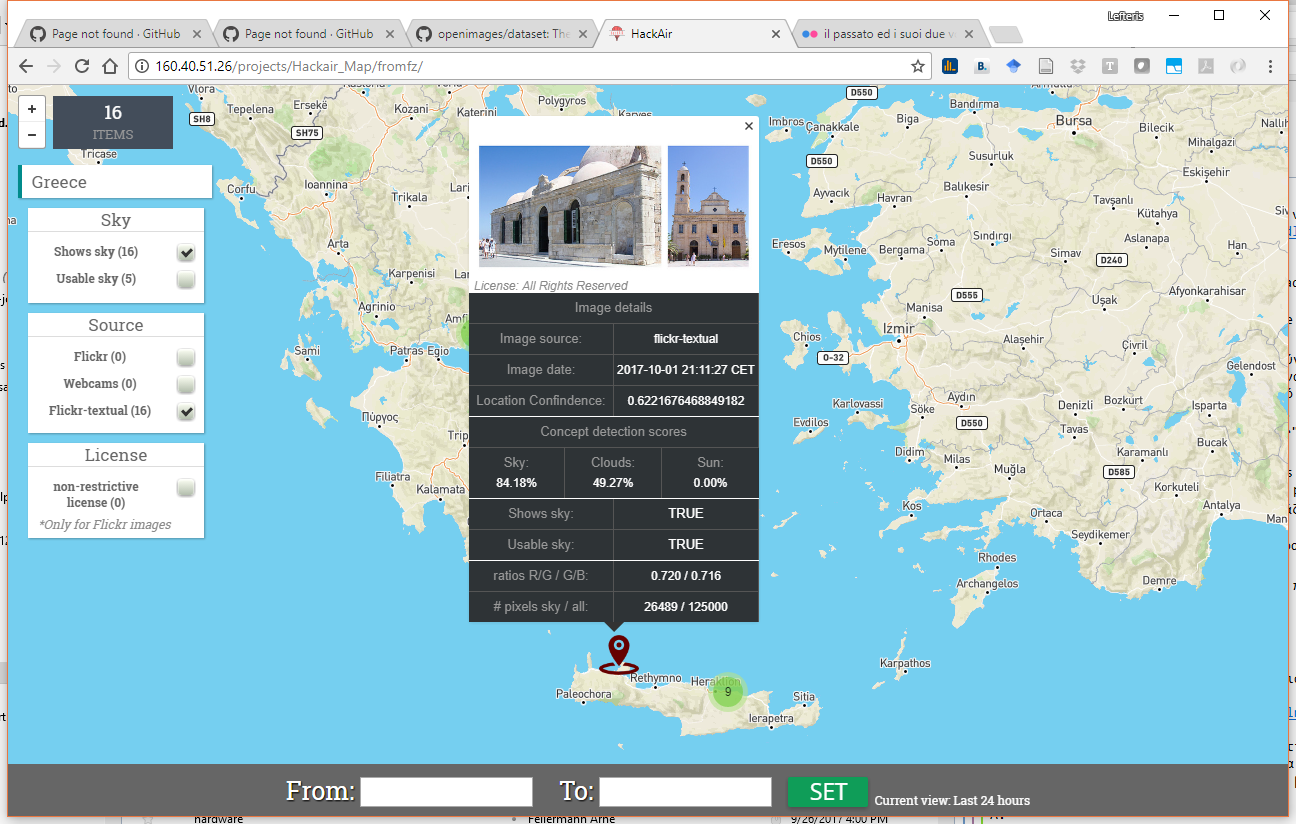Click the To date input field
Viewport: 1296px width, 824px height.
(x=685, y=792)
